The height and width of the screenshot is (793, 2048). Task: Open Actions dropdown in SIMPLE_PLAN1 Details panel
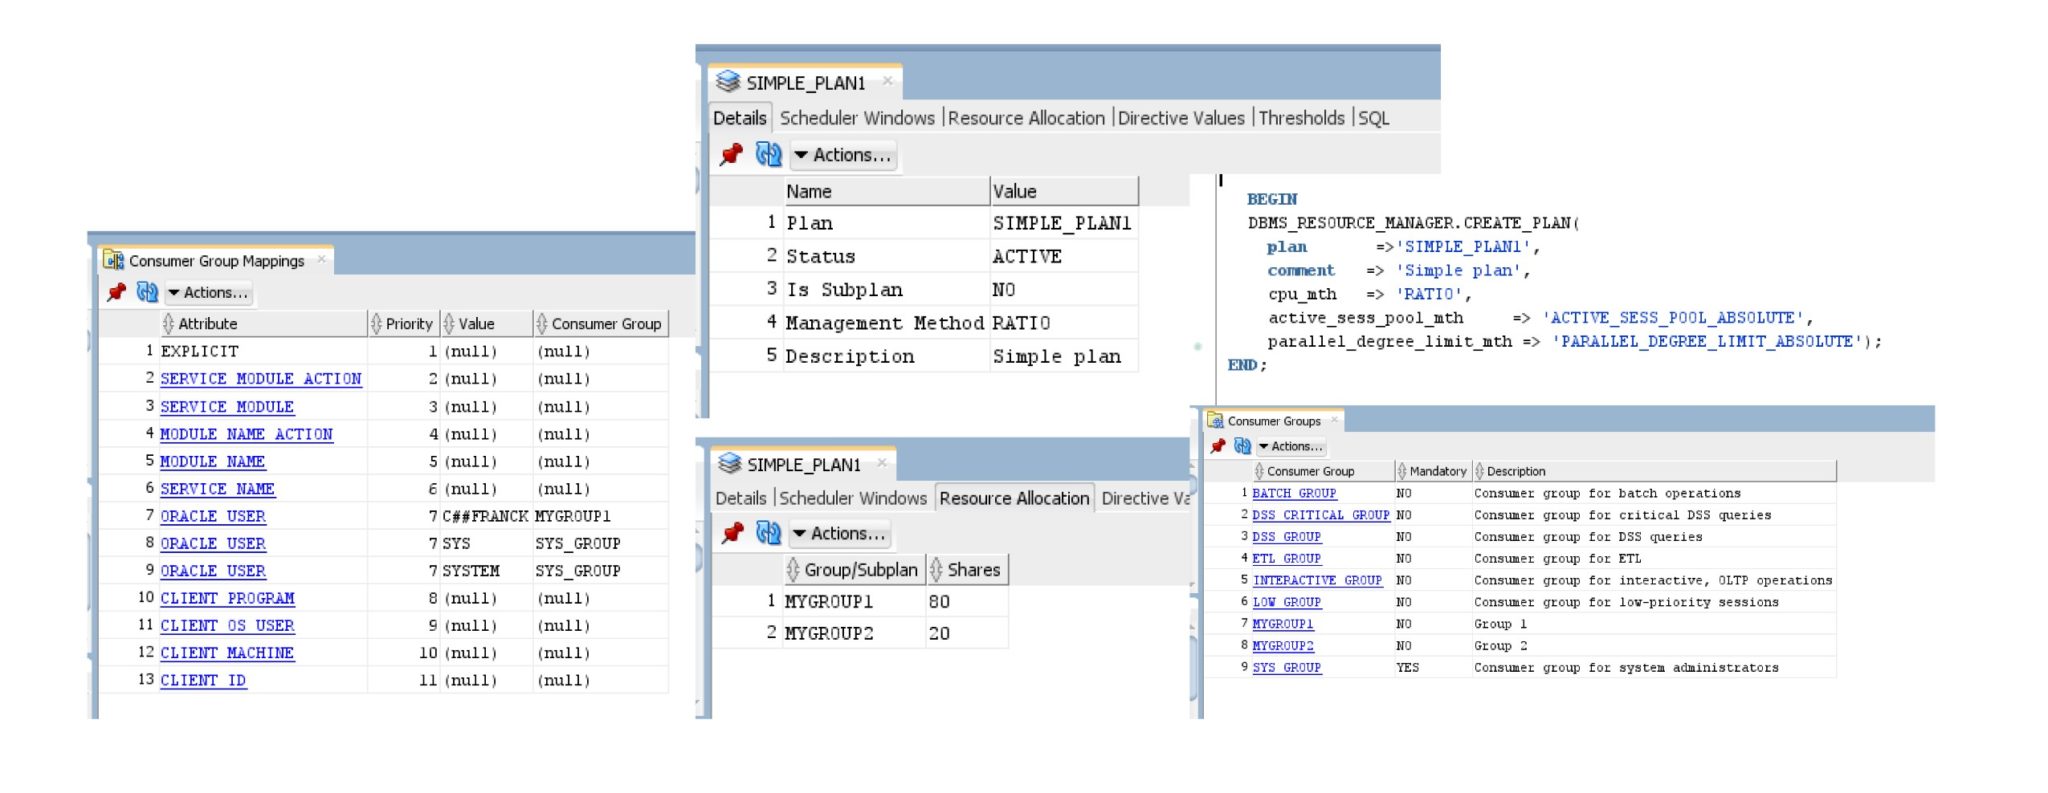point(843,155)
